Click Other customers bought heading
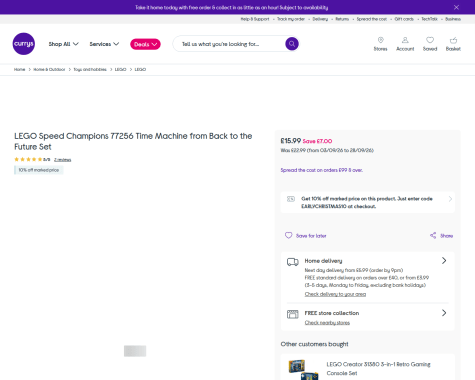The height and width of the screenshot is (380, 475). point(314,344)
